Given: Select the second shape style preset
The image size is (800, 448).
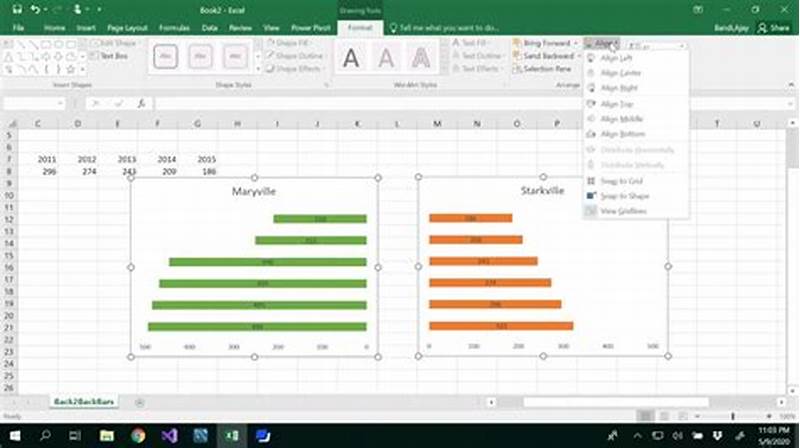Looking at the screenshot, I should coord(200,56).
